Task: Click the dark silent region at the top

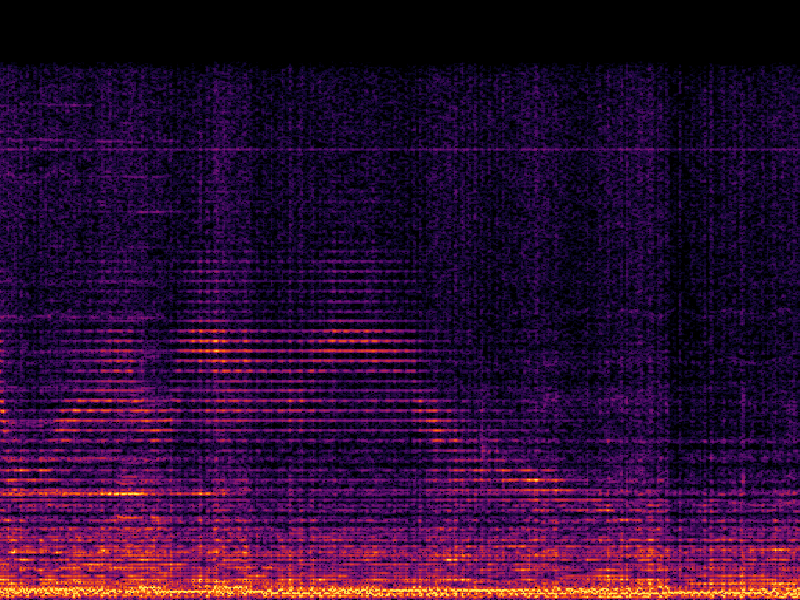Action: pyautogui.click(x=400, y=20)
